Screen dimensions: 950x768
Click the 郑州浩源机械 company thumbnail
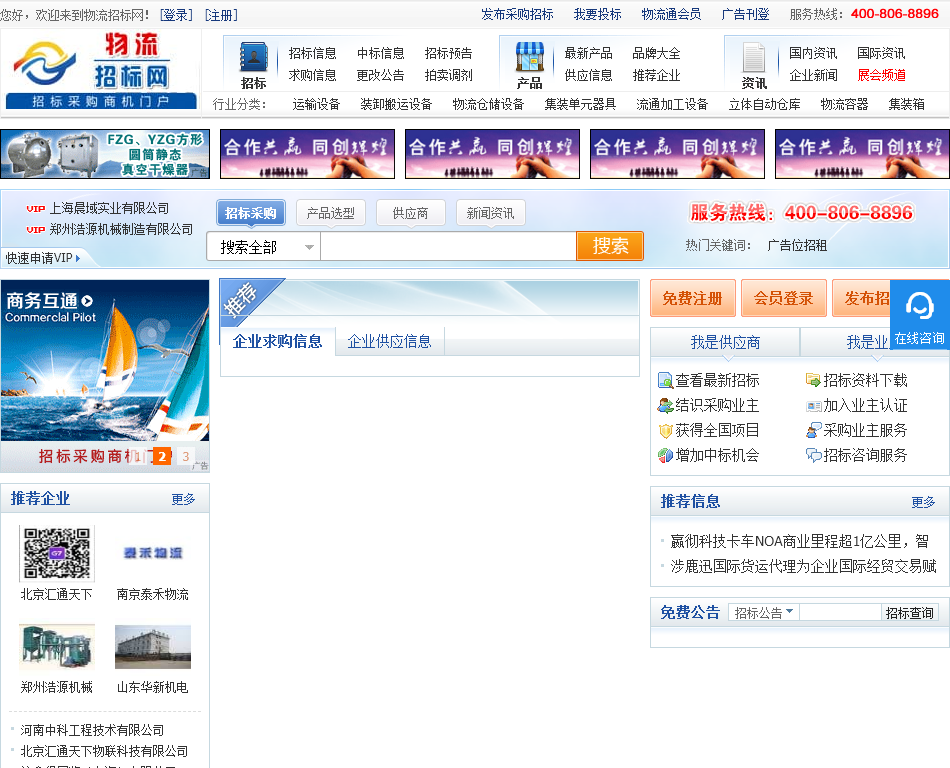click(57, 647)
